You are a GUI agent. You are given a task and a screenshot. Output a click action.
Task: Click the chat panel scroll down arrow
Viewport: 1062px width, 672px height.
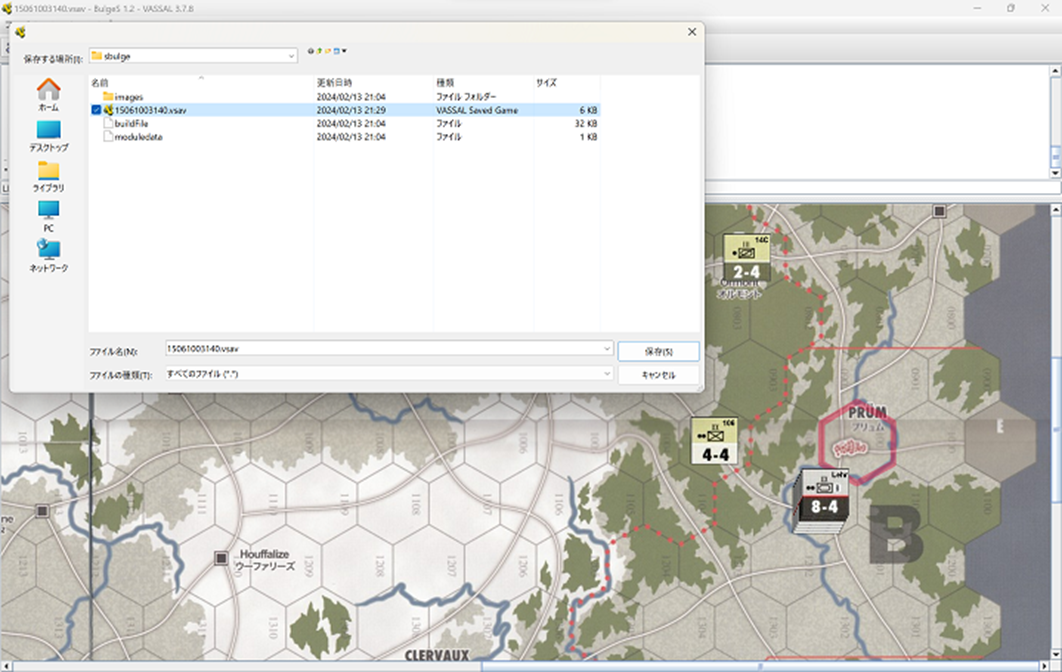(1055, 173)
